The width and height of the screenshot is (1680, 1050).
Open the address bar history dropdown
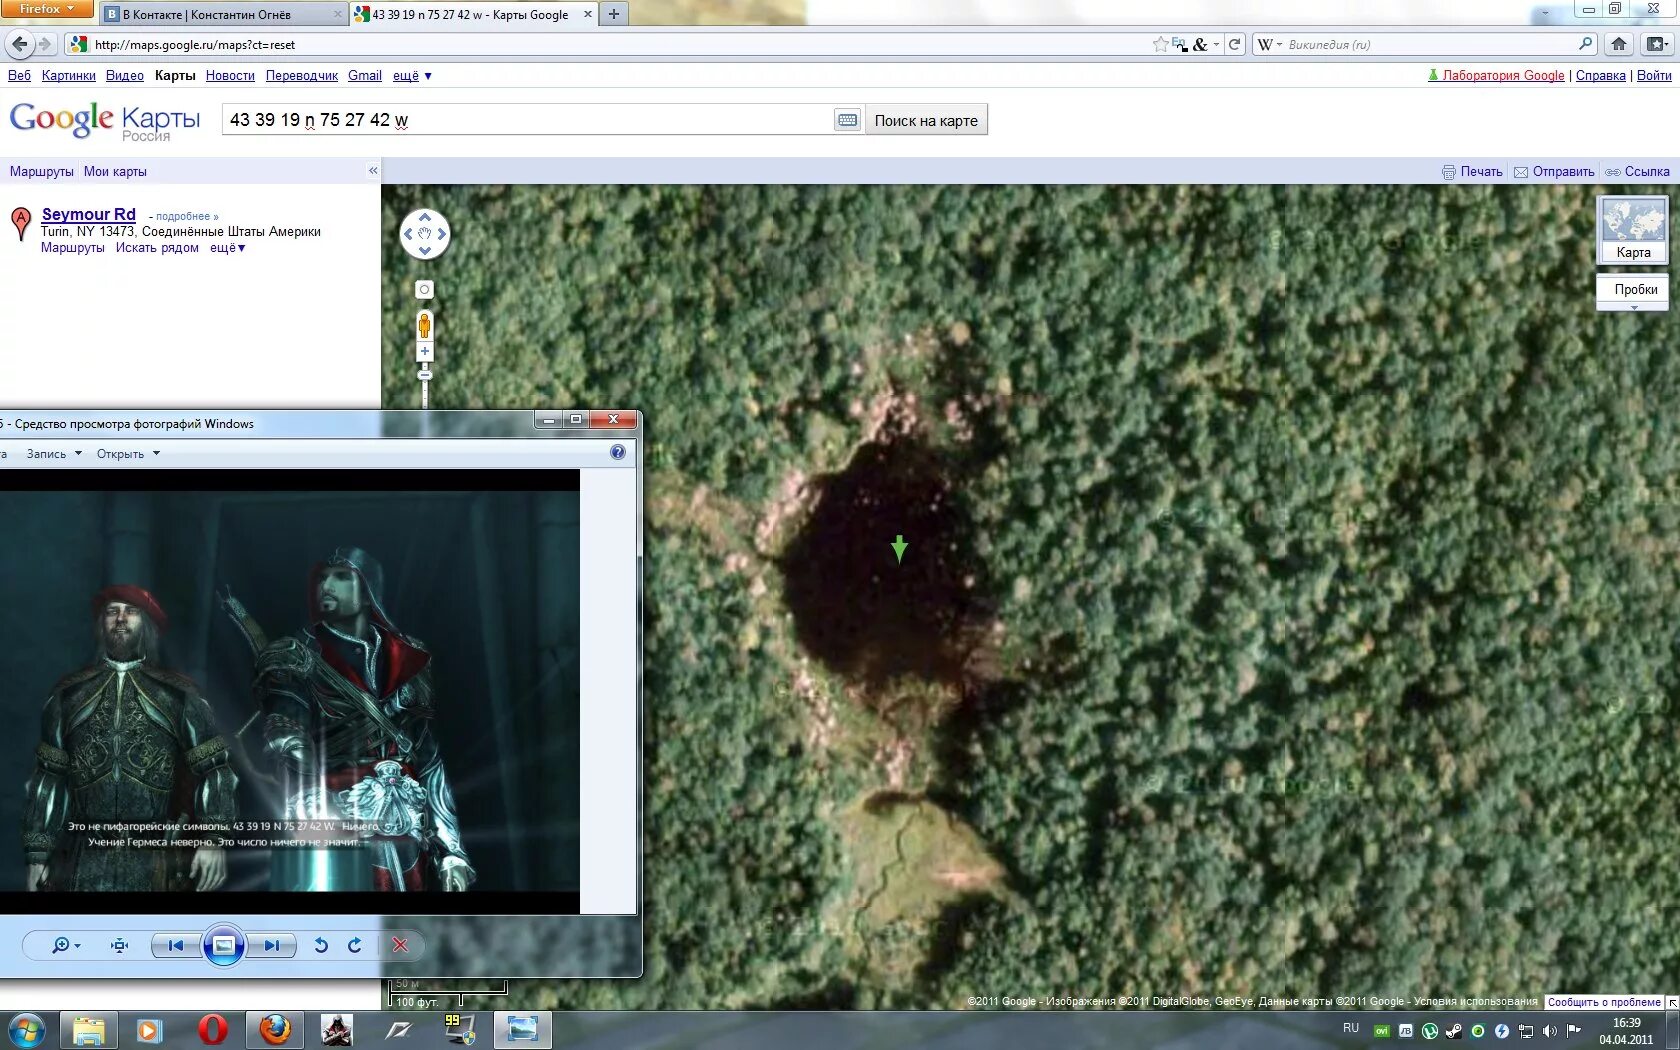click(1216, 44)
